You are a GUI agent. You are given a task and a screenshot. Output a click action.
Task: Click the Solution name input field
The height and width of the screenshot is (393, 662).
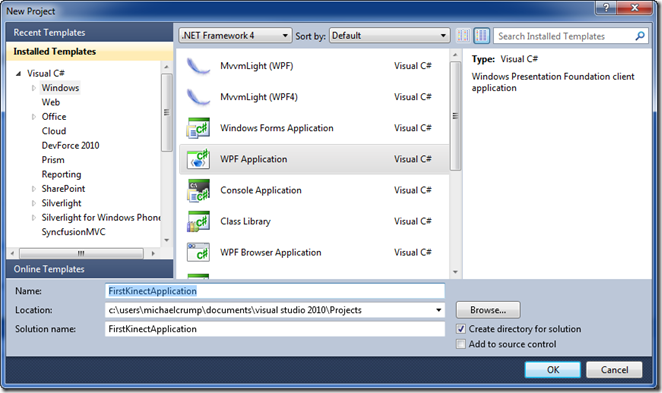[x=275, y=329]
